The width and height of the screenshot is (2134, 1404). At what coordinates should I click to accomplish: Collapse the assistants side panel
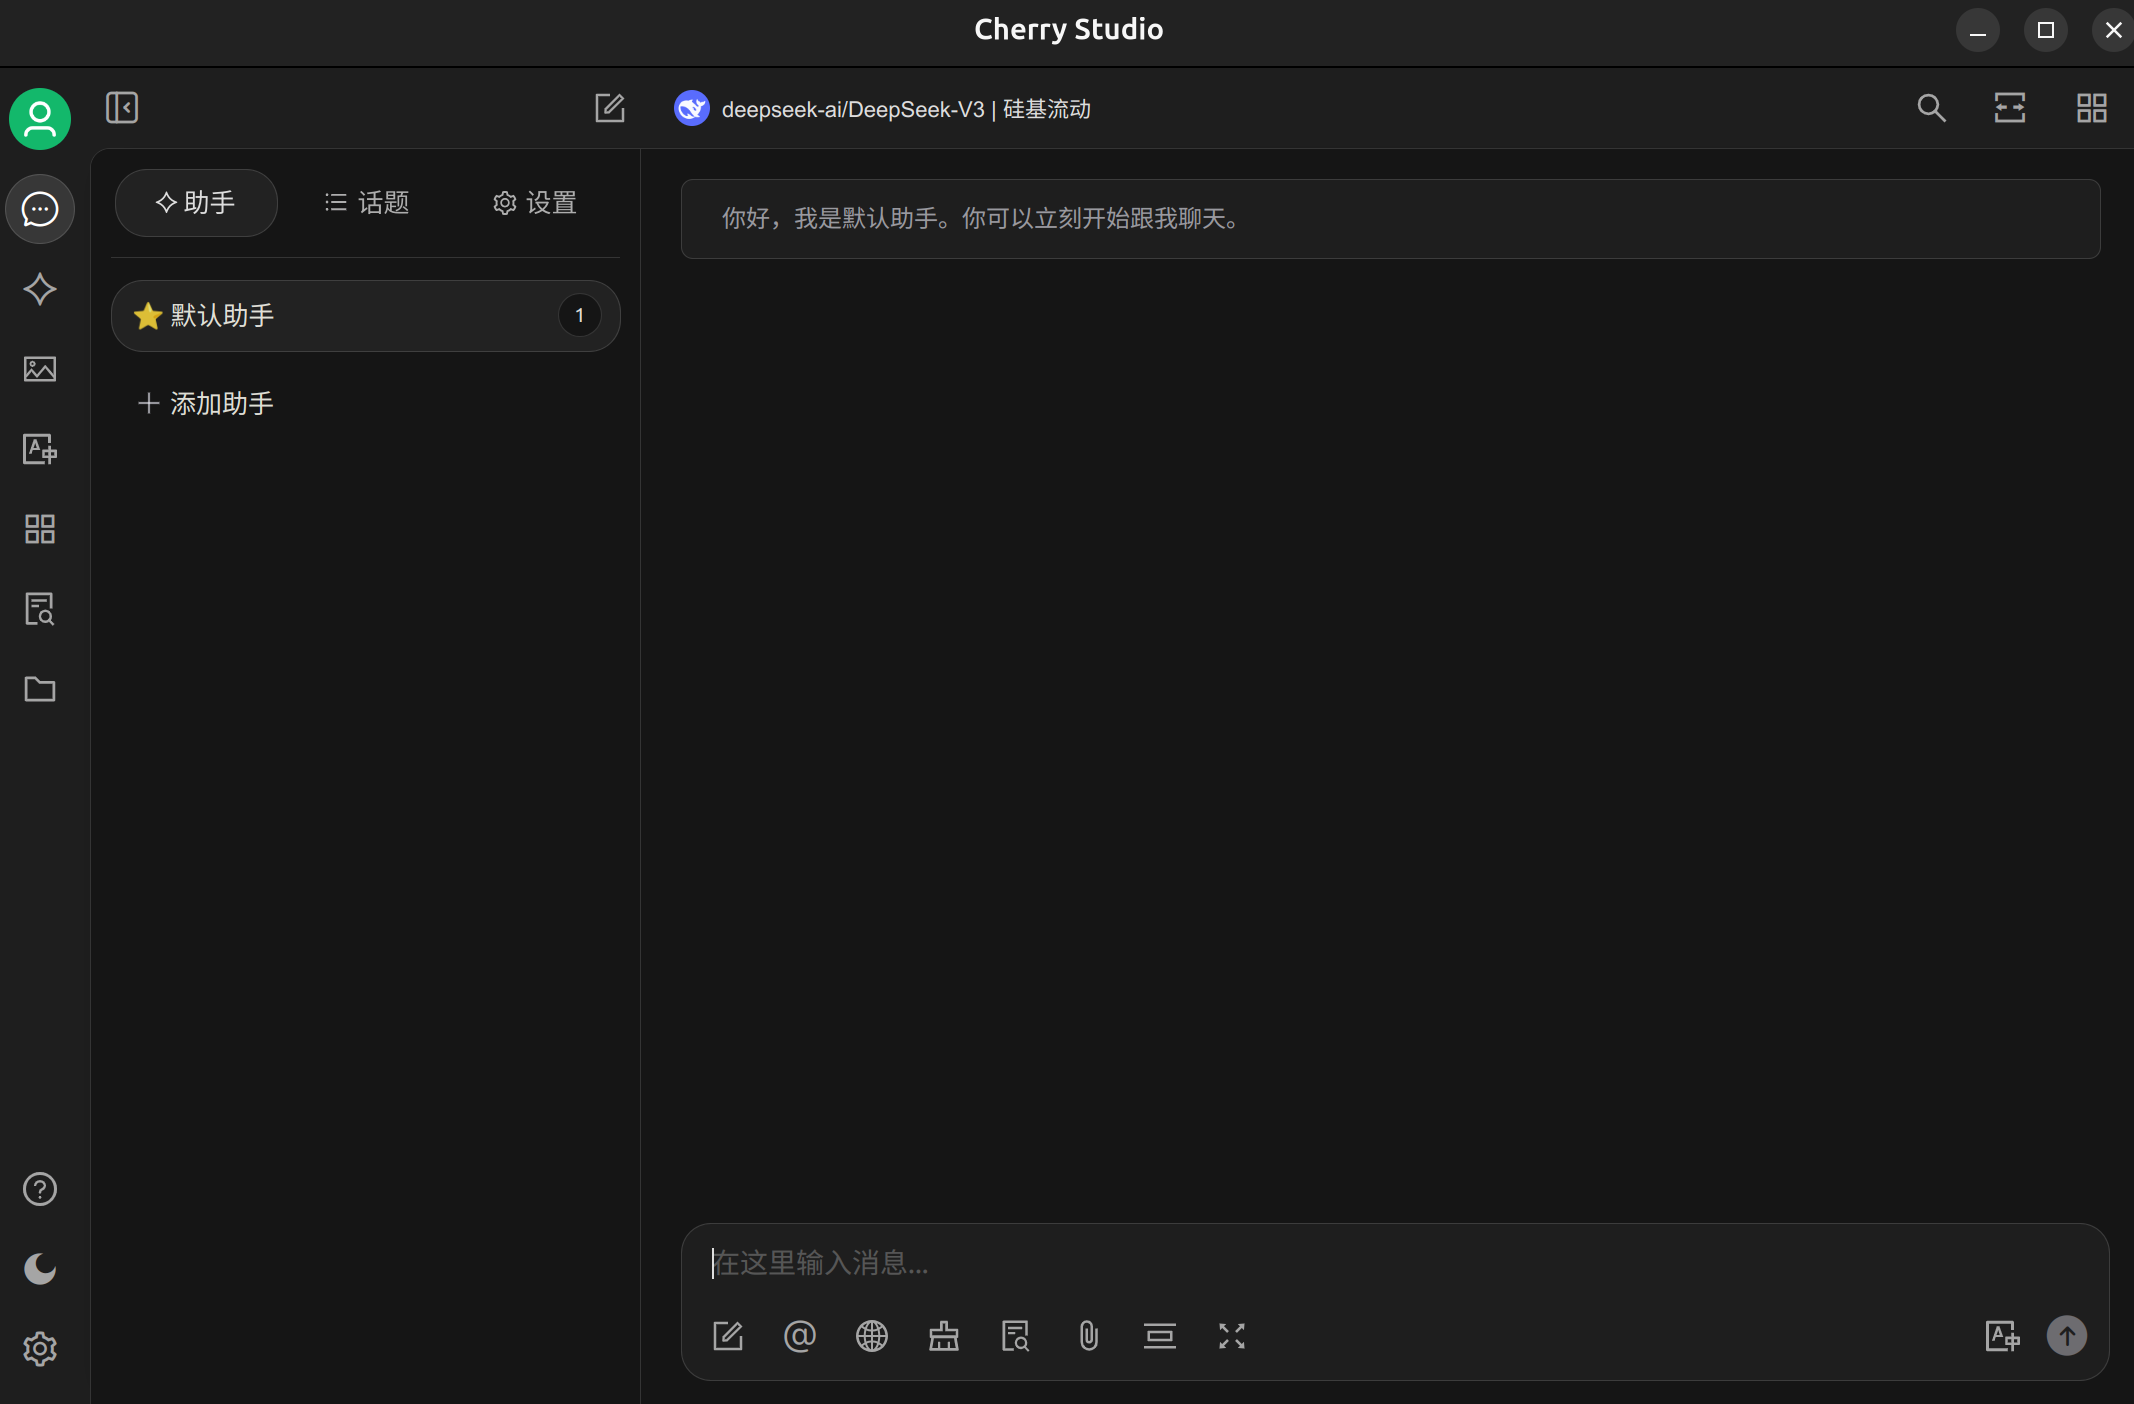(x=122, y=108)
